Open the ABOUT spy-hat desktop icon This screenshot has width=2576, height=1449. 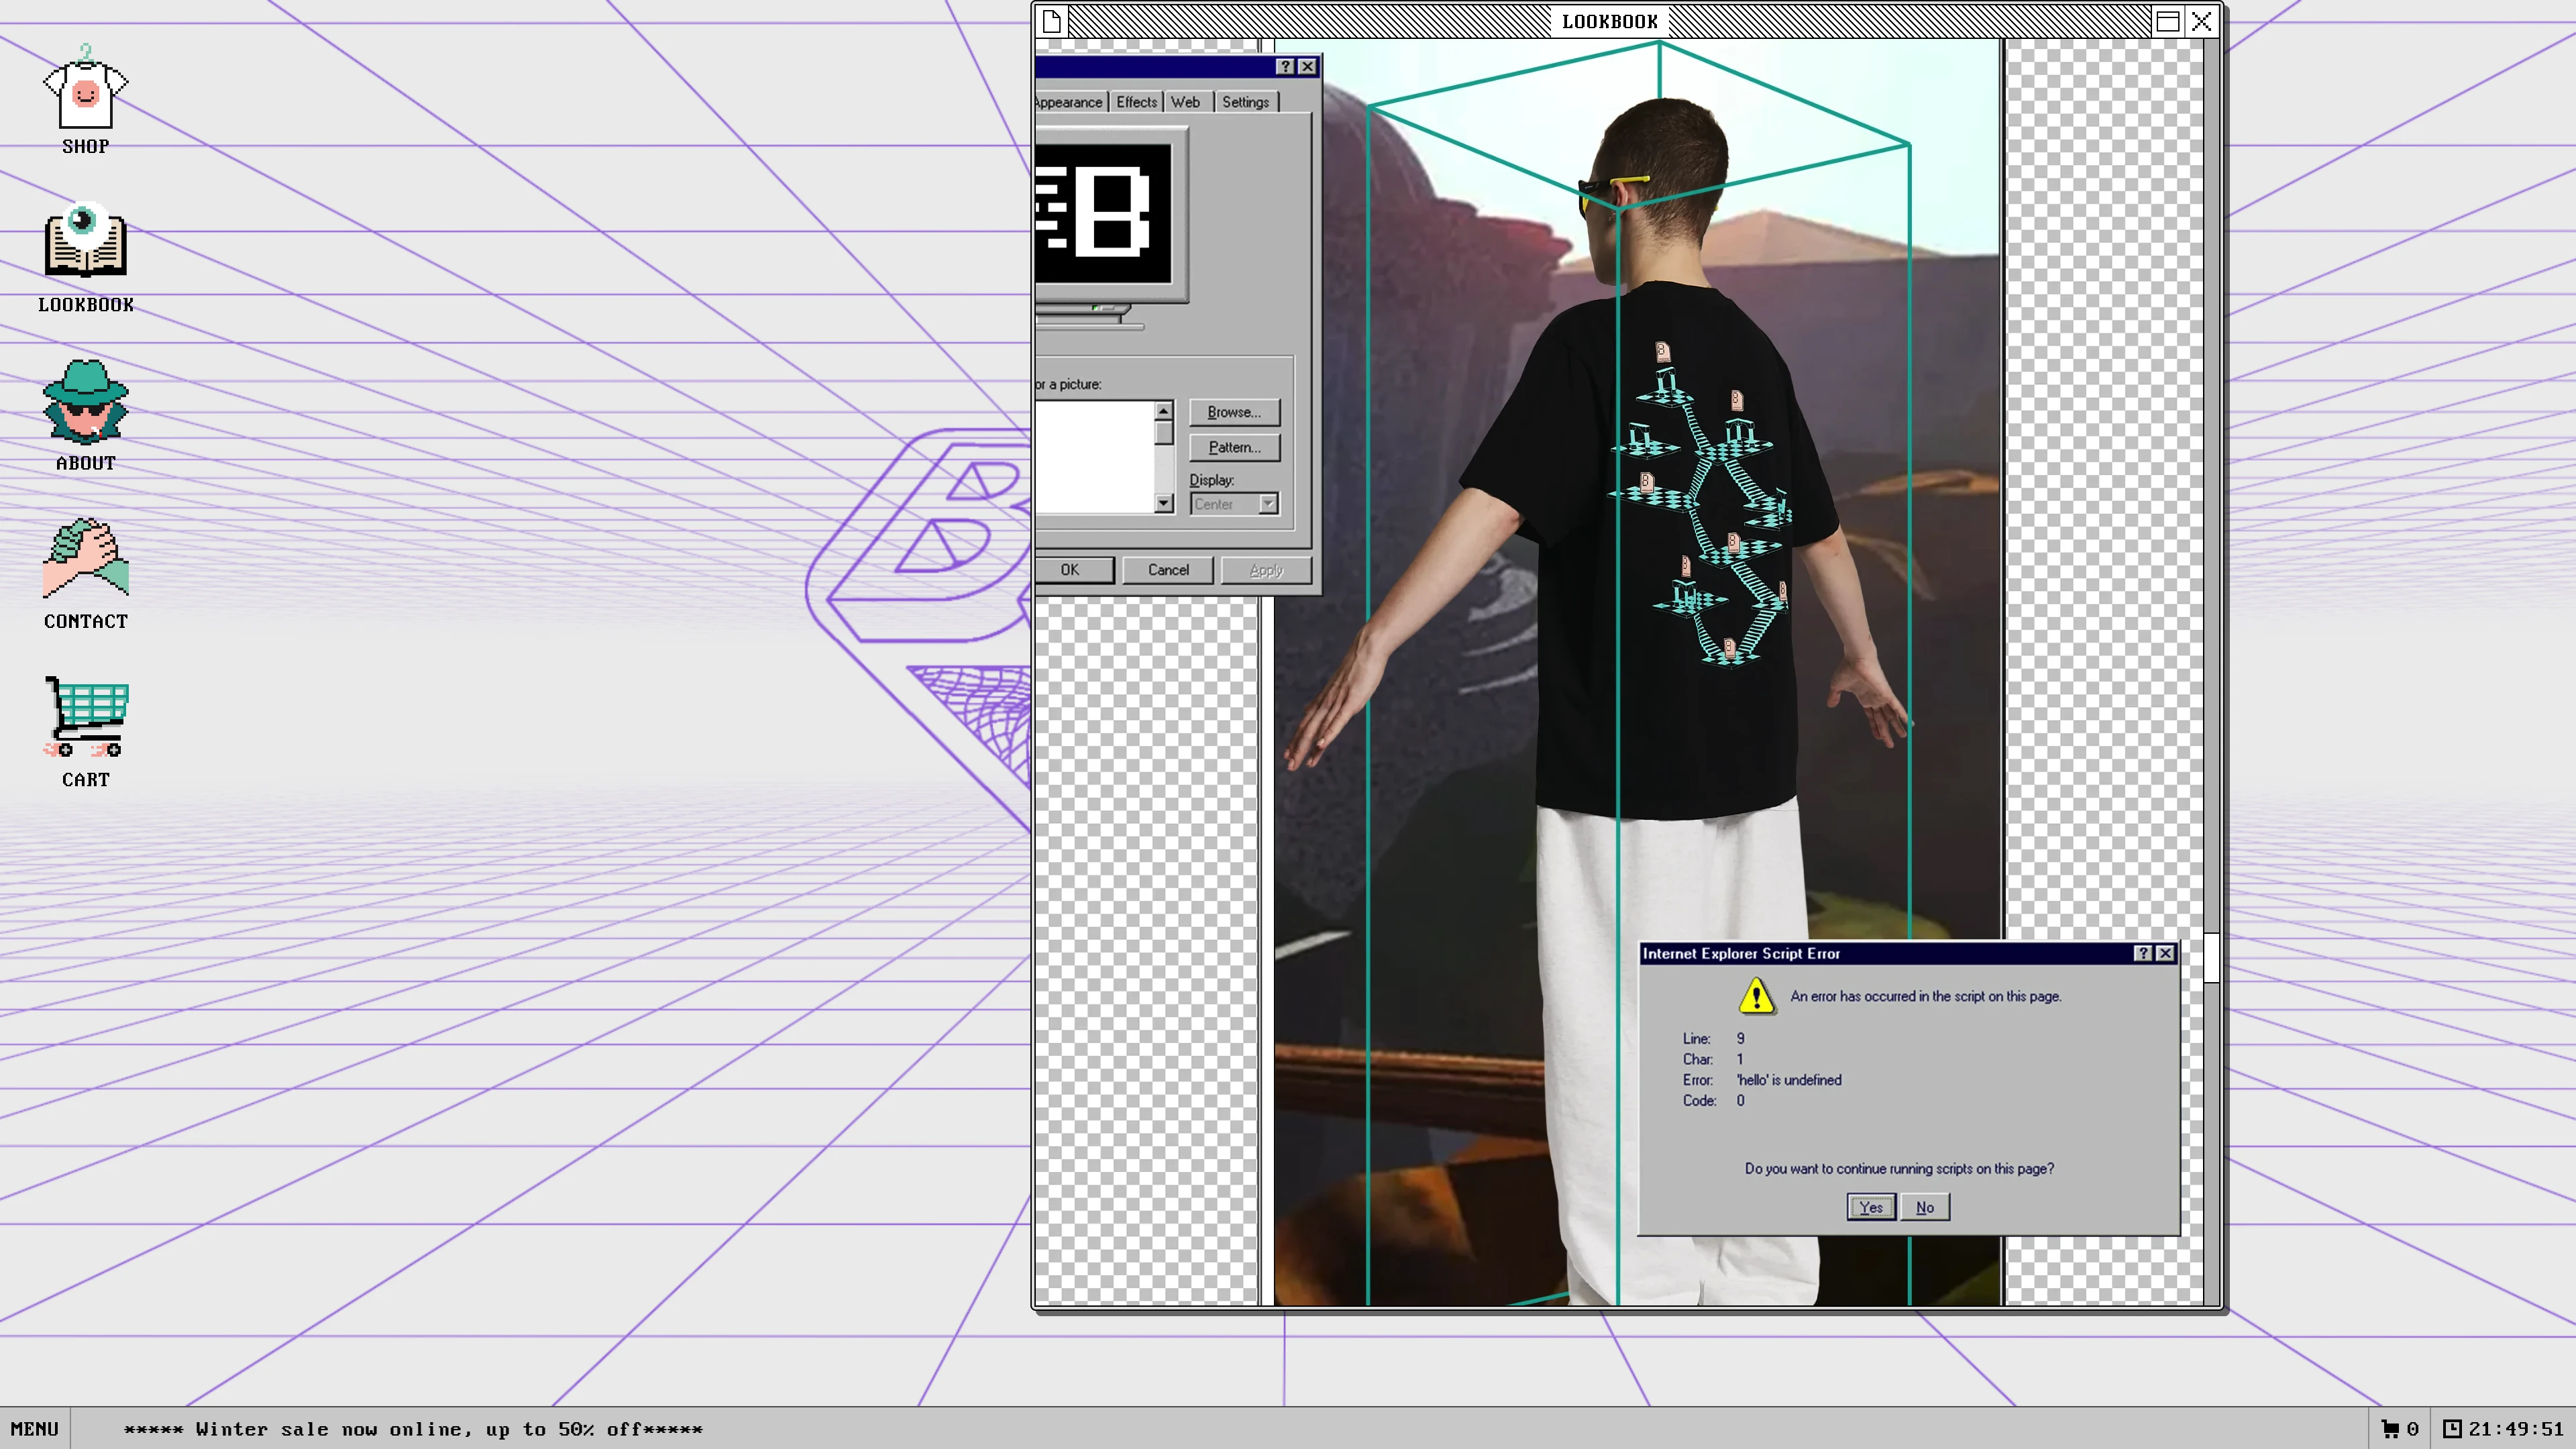85,415
